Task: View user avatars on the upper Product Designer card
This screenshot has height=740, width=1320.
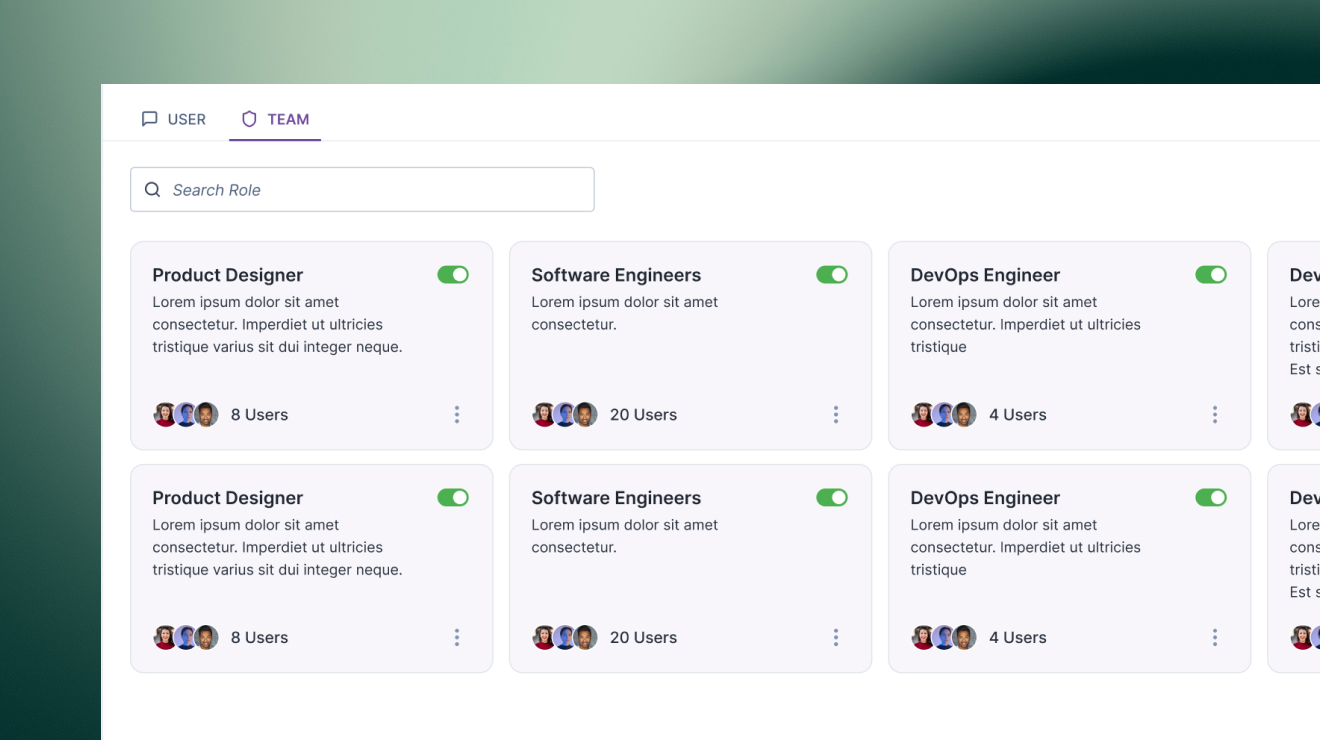Action: click(186, 414)
